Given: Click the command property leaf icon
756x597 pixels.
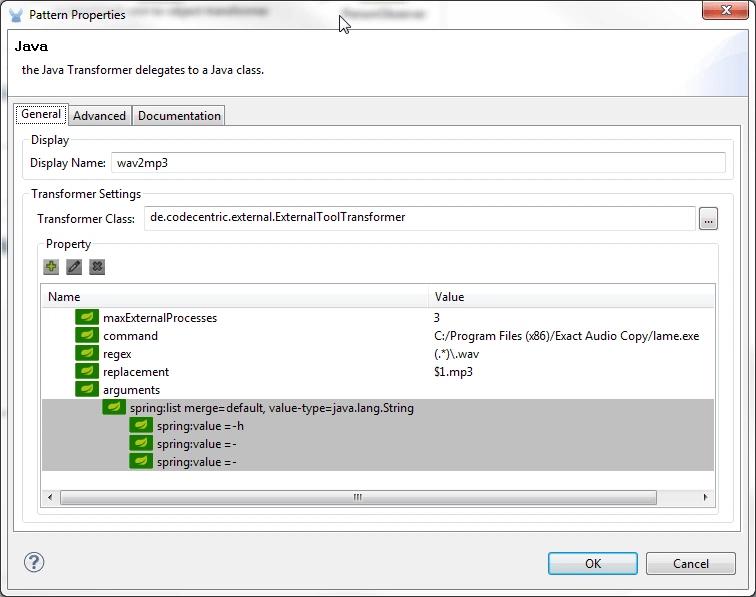Looking at the screenshot, I should [x=87, y=336].
